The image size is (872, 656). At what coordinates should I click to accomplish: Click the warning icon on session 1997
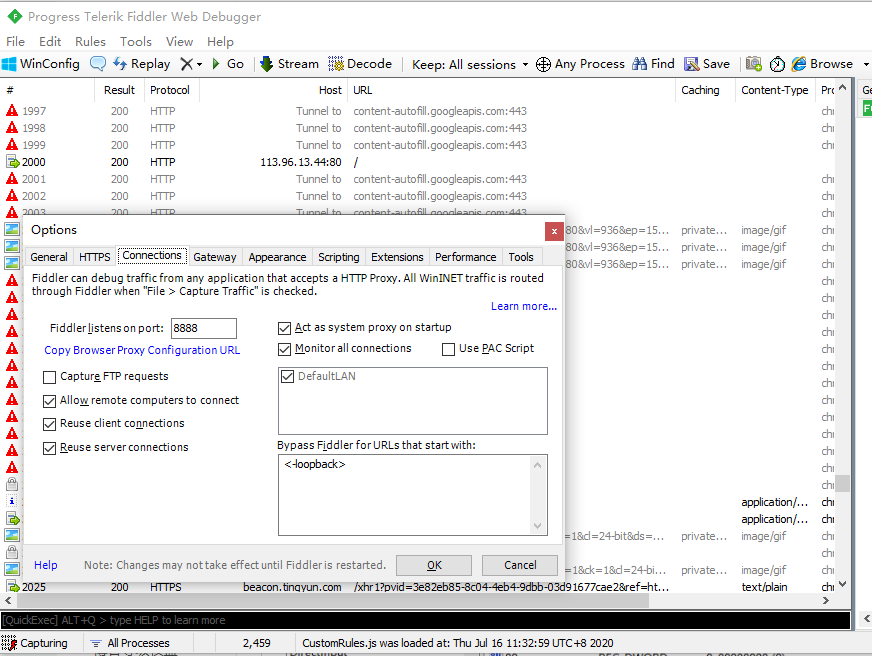(x=12, y=111)
